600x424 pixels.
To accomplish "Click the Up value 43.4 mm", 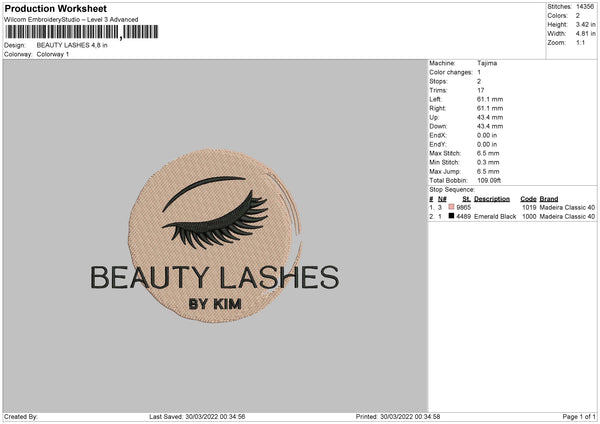I will [x=490, y=117].
